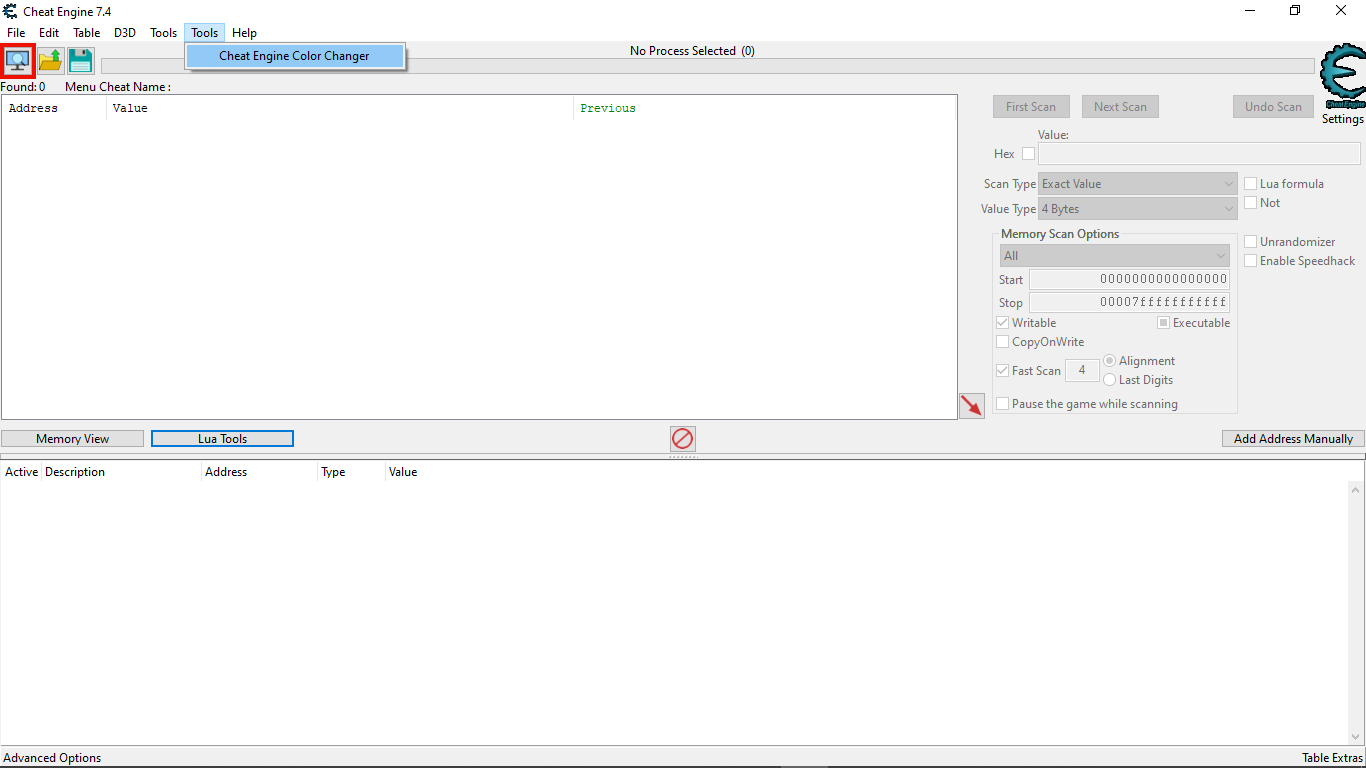1366x768 pixels.
Task: Expand the memory region 'All' dropdown
Action: [x=1115, y=256]
